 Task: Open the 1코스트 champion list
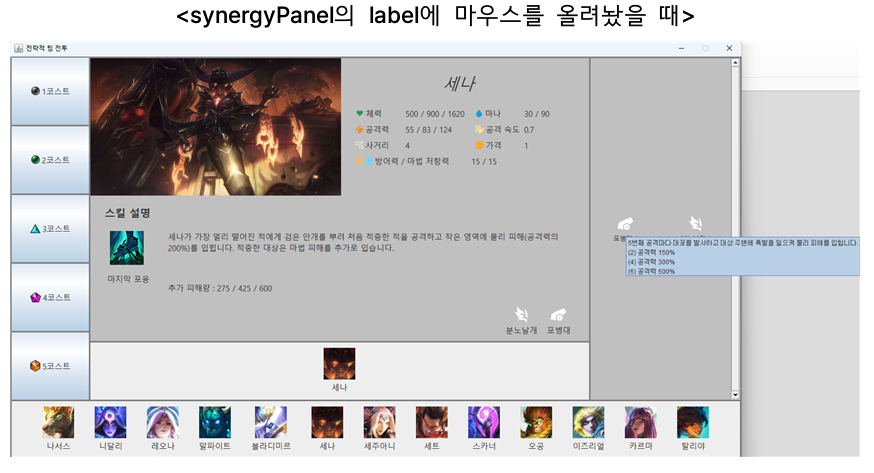pyautogui.click(x=50, y=91)
